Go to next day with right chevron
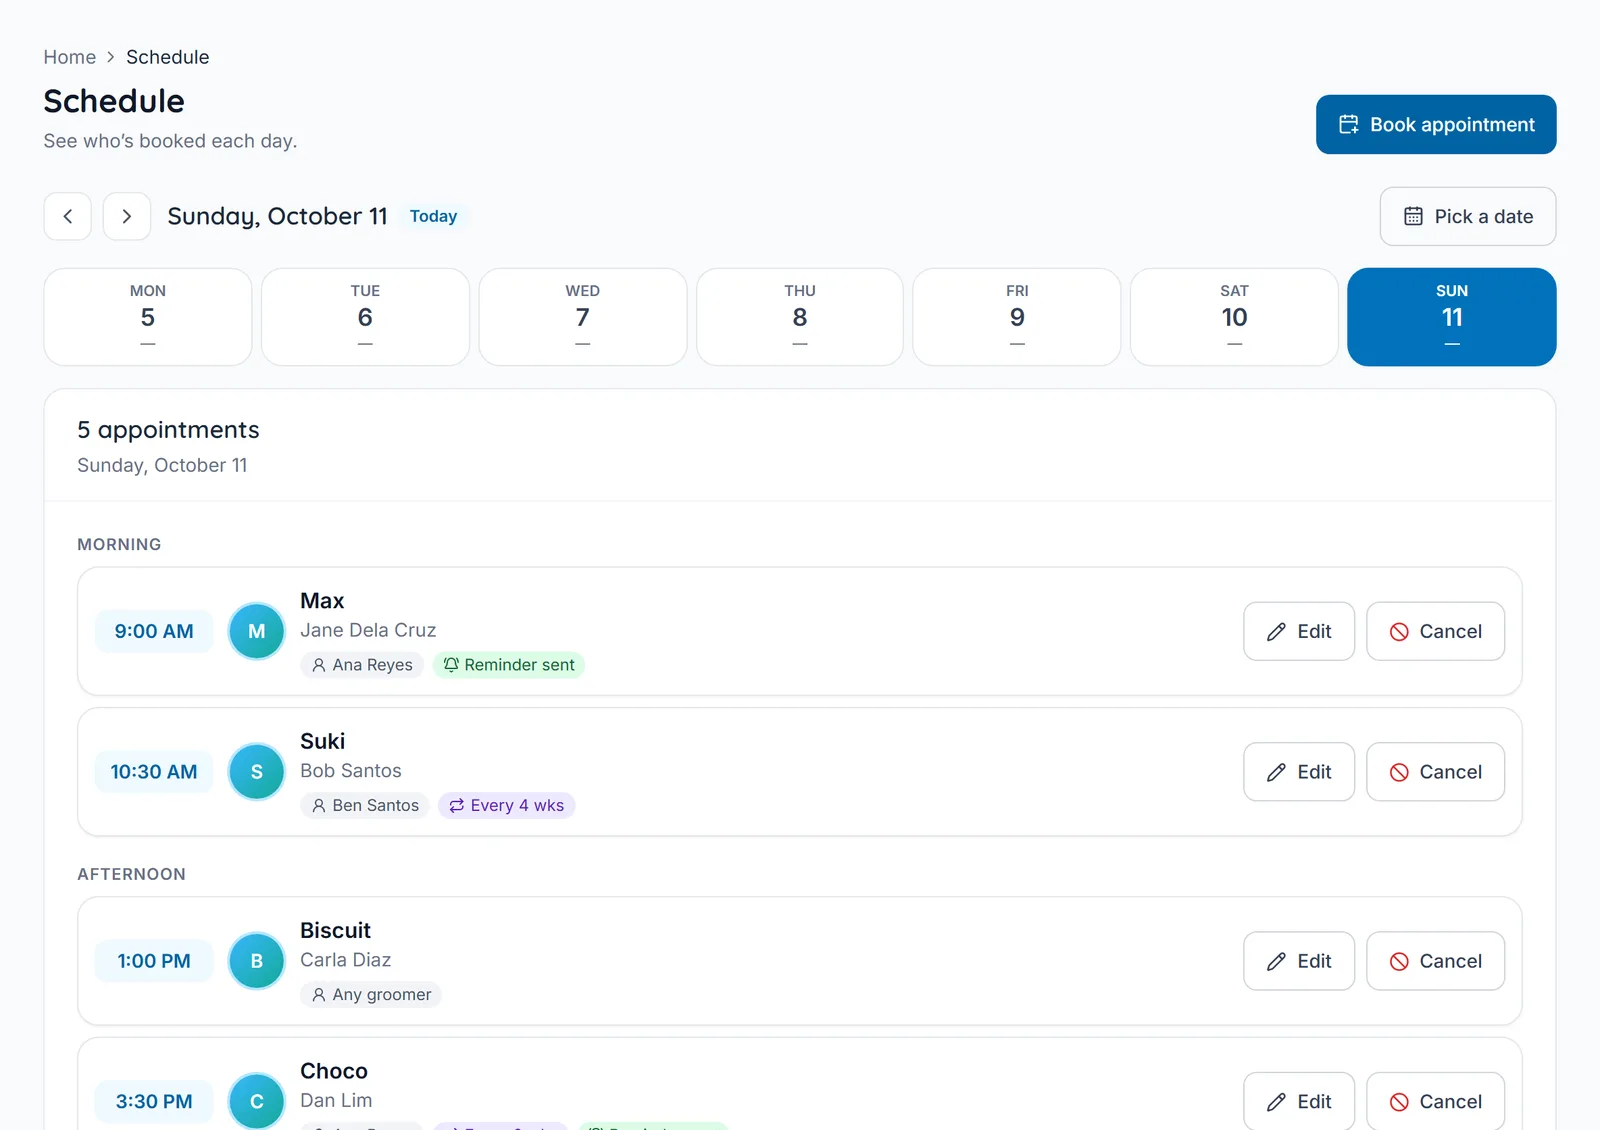Image resolution: width=1600 pixels, height=1130 pixels. [127, 216]
